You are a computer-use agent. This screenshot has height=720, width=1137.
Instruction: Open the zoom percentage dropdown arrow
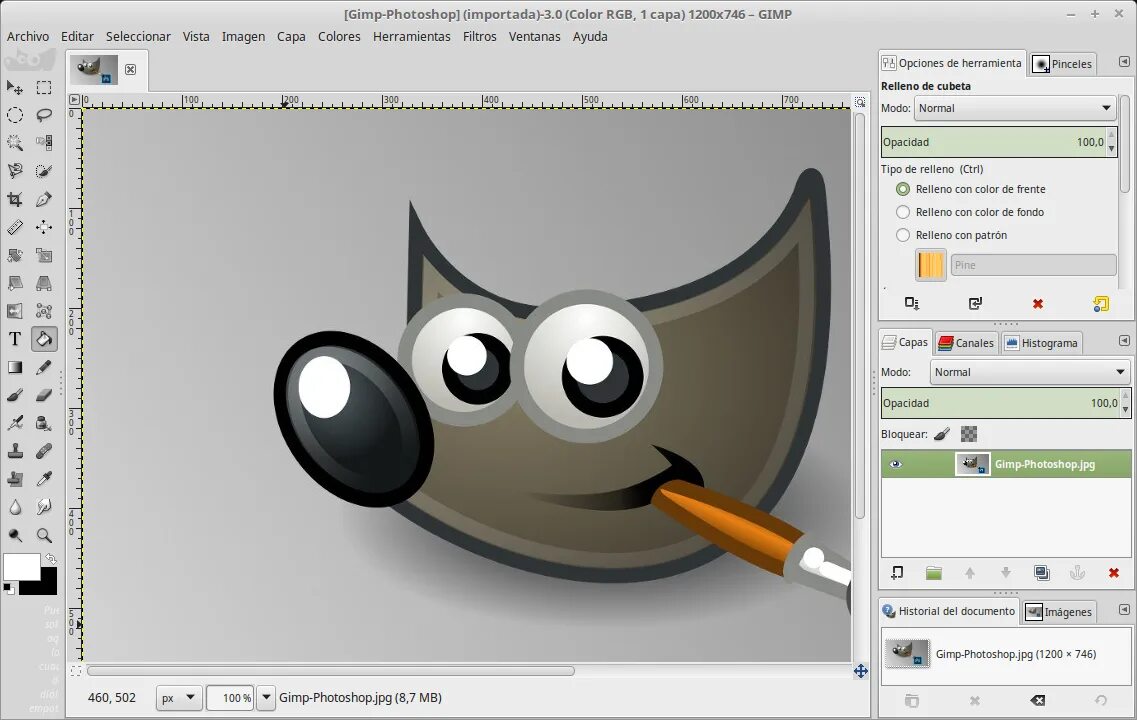[266, 698]
